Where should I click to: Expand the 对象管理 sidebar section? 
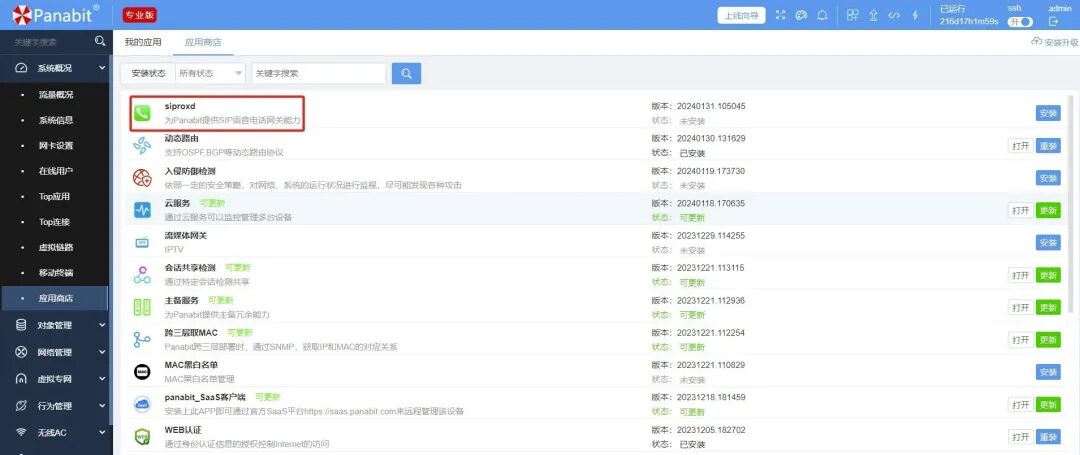pos(56,325)
